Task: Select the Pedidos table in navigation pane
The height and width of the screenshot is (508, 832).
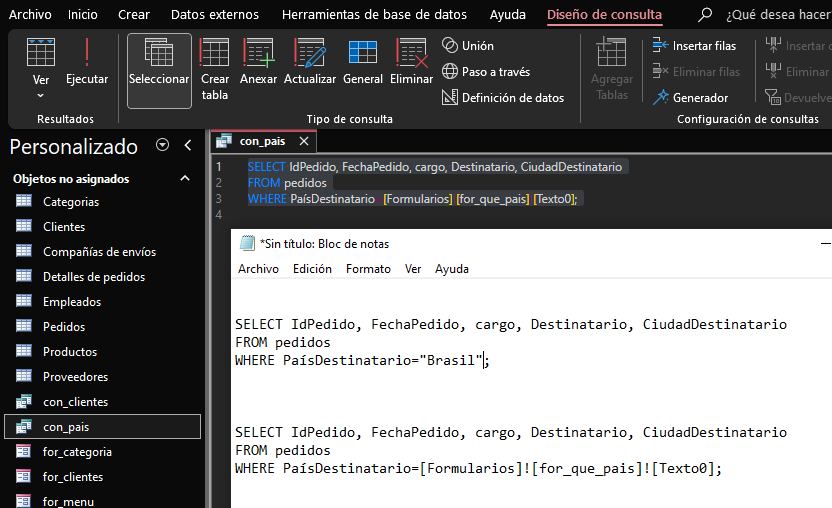Action: tap(64, 327)
